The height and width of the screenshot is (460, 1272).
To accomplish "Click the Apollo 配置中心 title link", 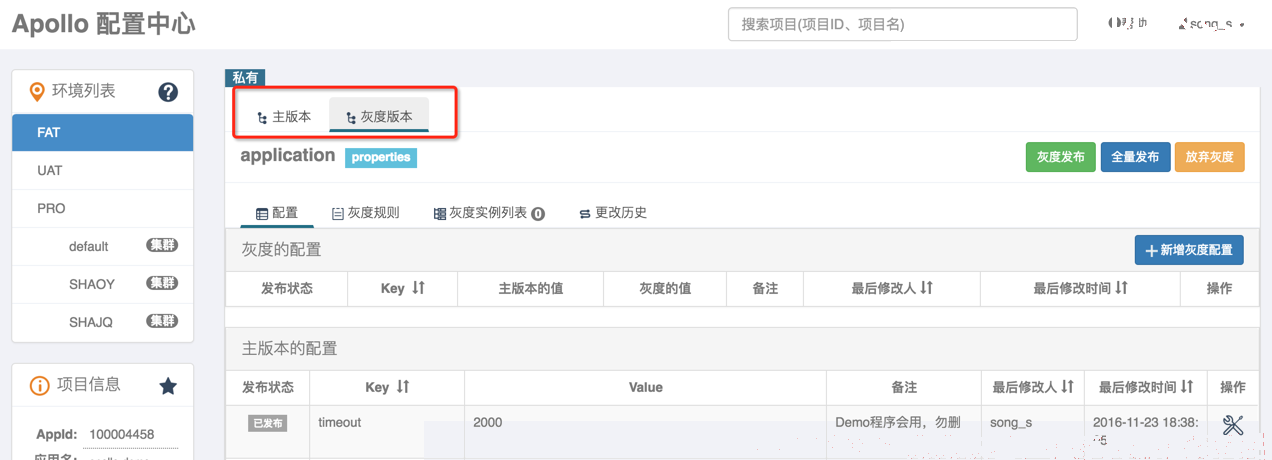I will (103, 24).
